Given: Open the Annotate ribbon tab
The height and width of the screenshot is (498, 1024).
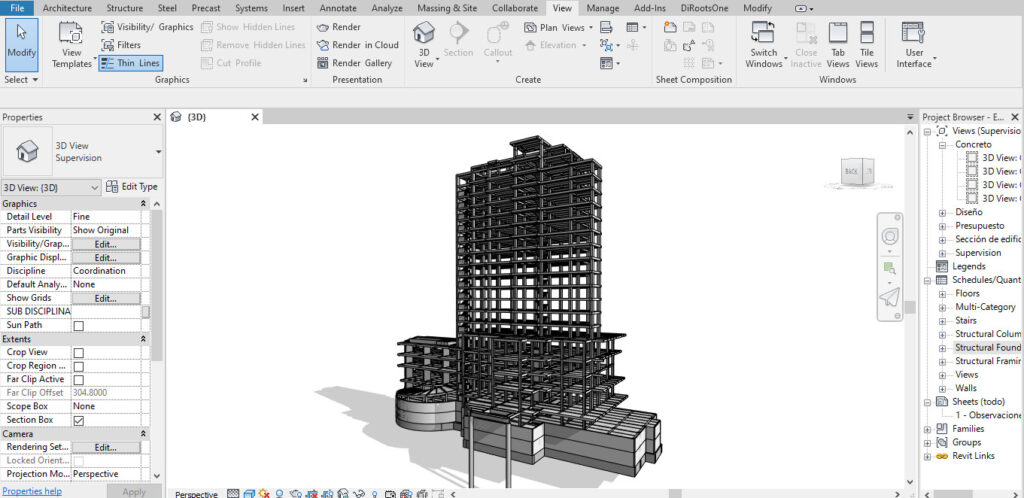Looking at the screenshot, I should point(337,8).
